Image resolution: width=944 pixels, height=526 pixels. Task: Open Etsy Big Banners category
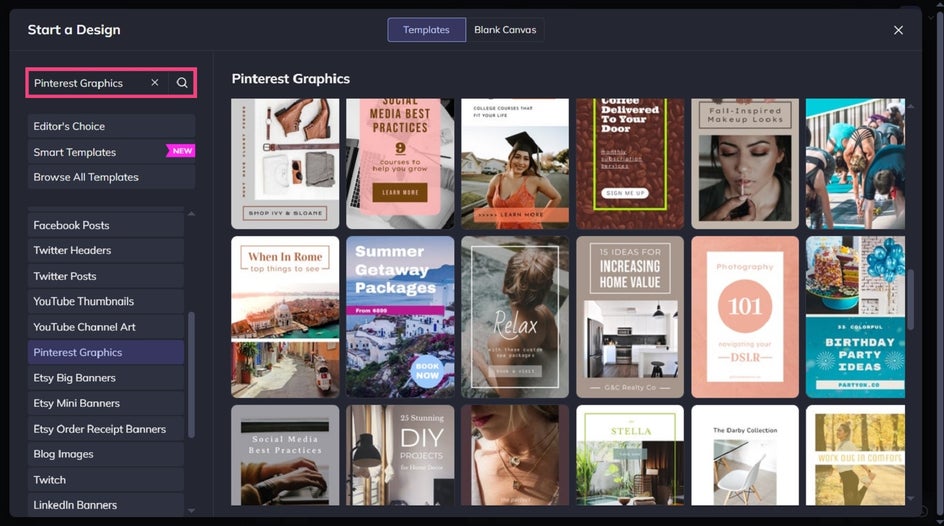106,378
